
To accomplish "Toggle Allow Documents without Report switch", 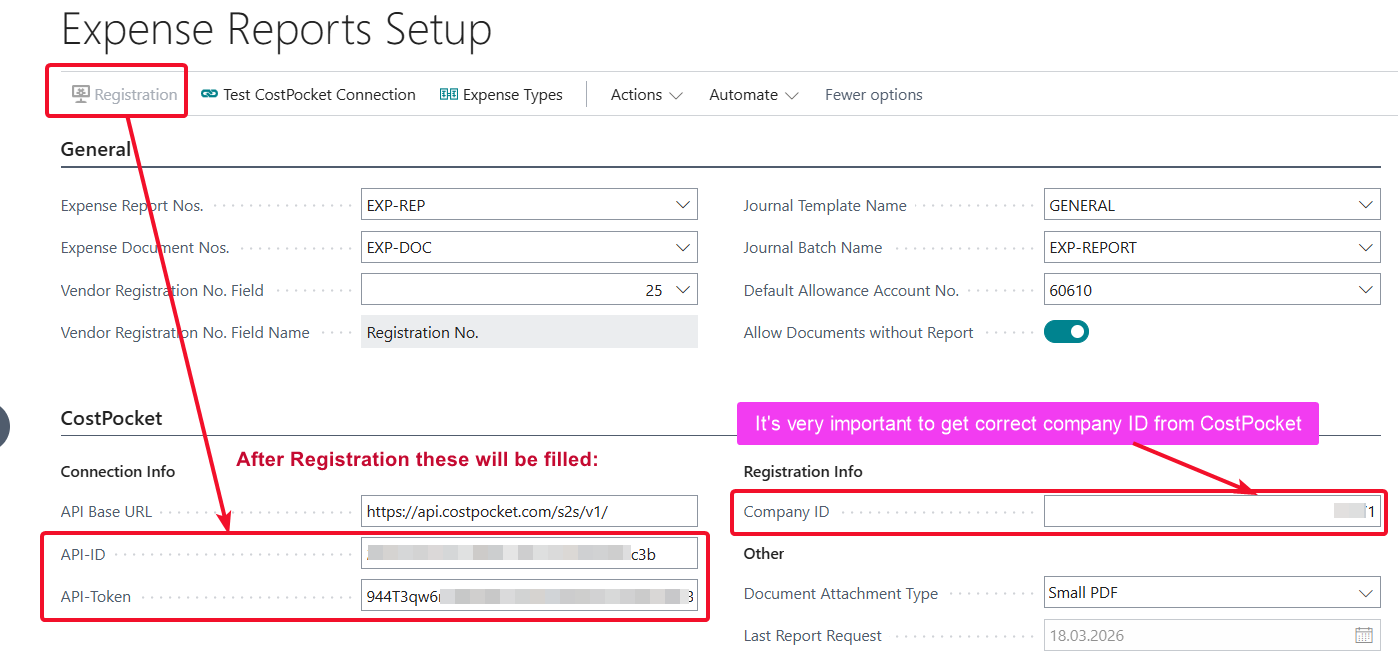I will pyautogui.click(x=1066, y=332).
